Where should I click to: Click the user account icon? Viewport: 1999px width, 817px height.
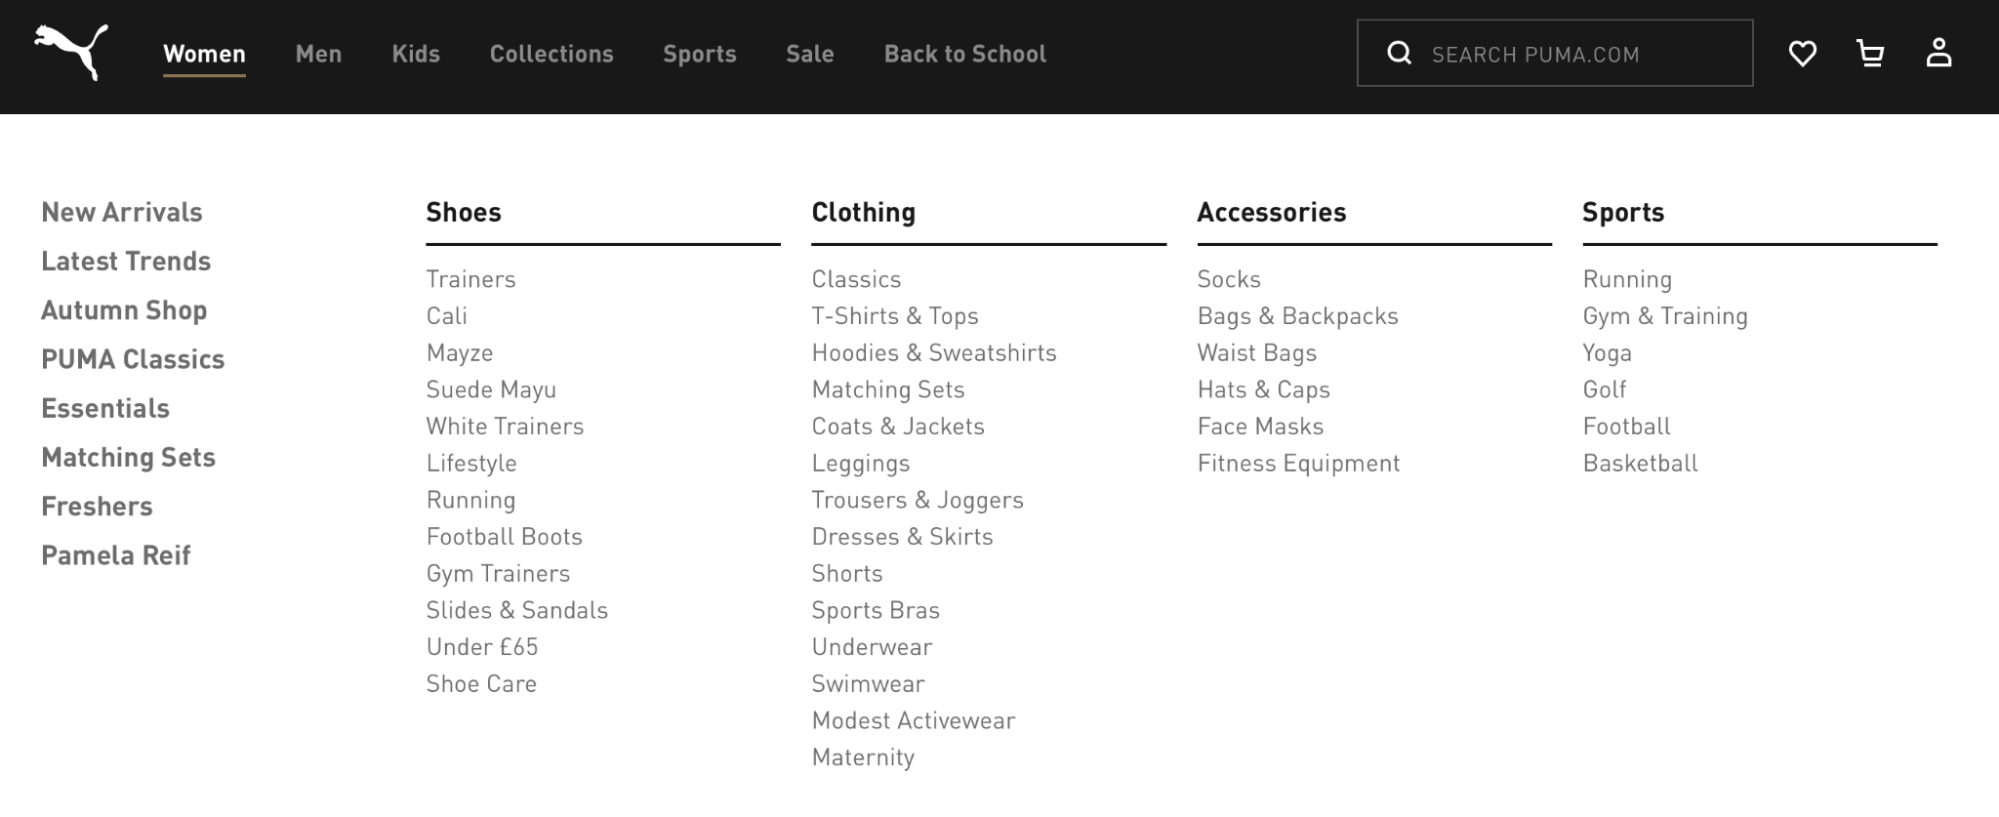point(1938,53)
